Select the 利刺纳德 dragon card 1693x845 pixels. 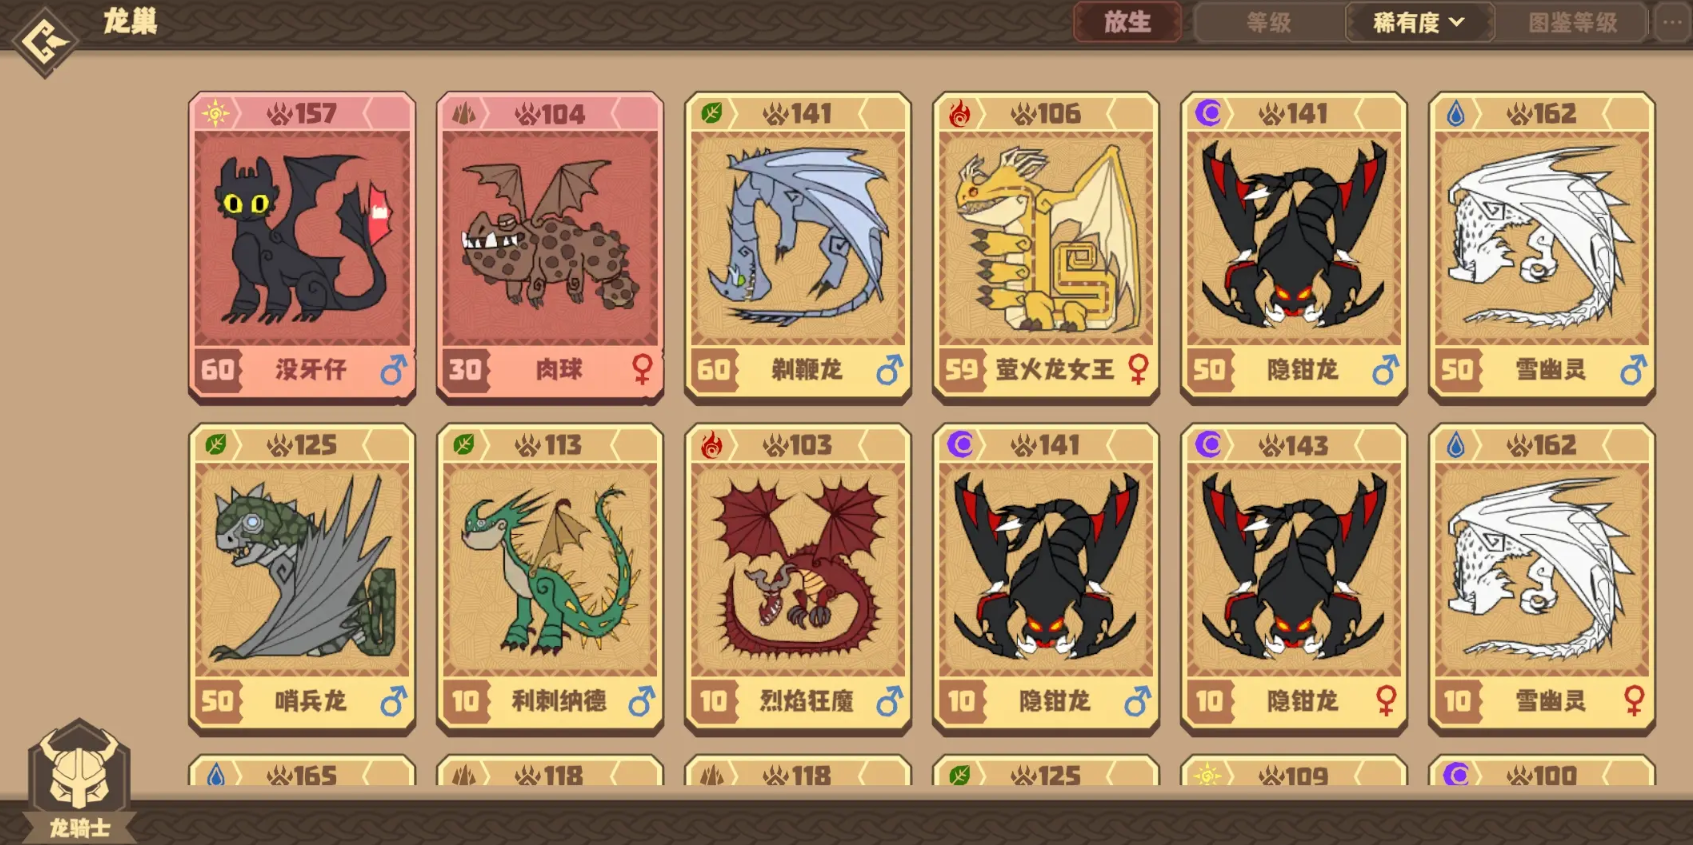[550, 579]
